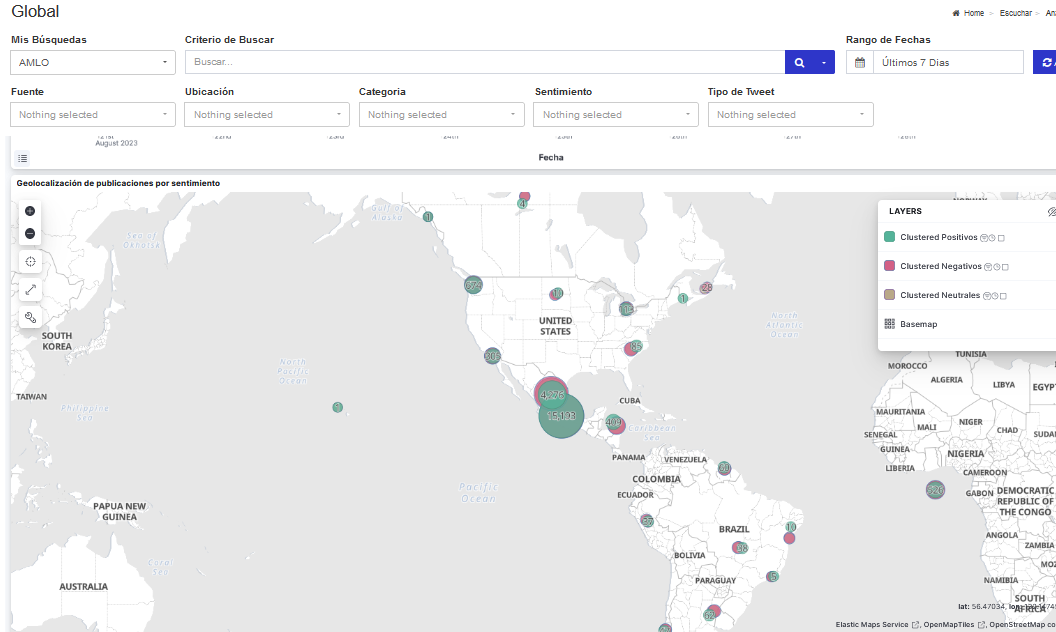Toggle bounds box on Clustered Negativos
The width and height of the screenshot is (1056, 632).
(x=1005, y=267)
